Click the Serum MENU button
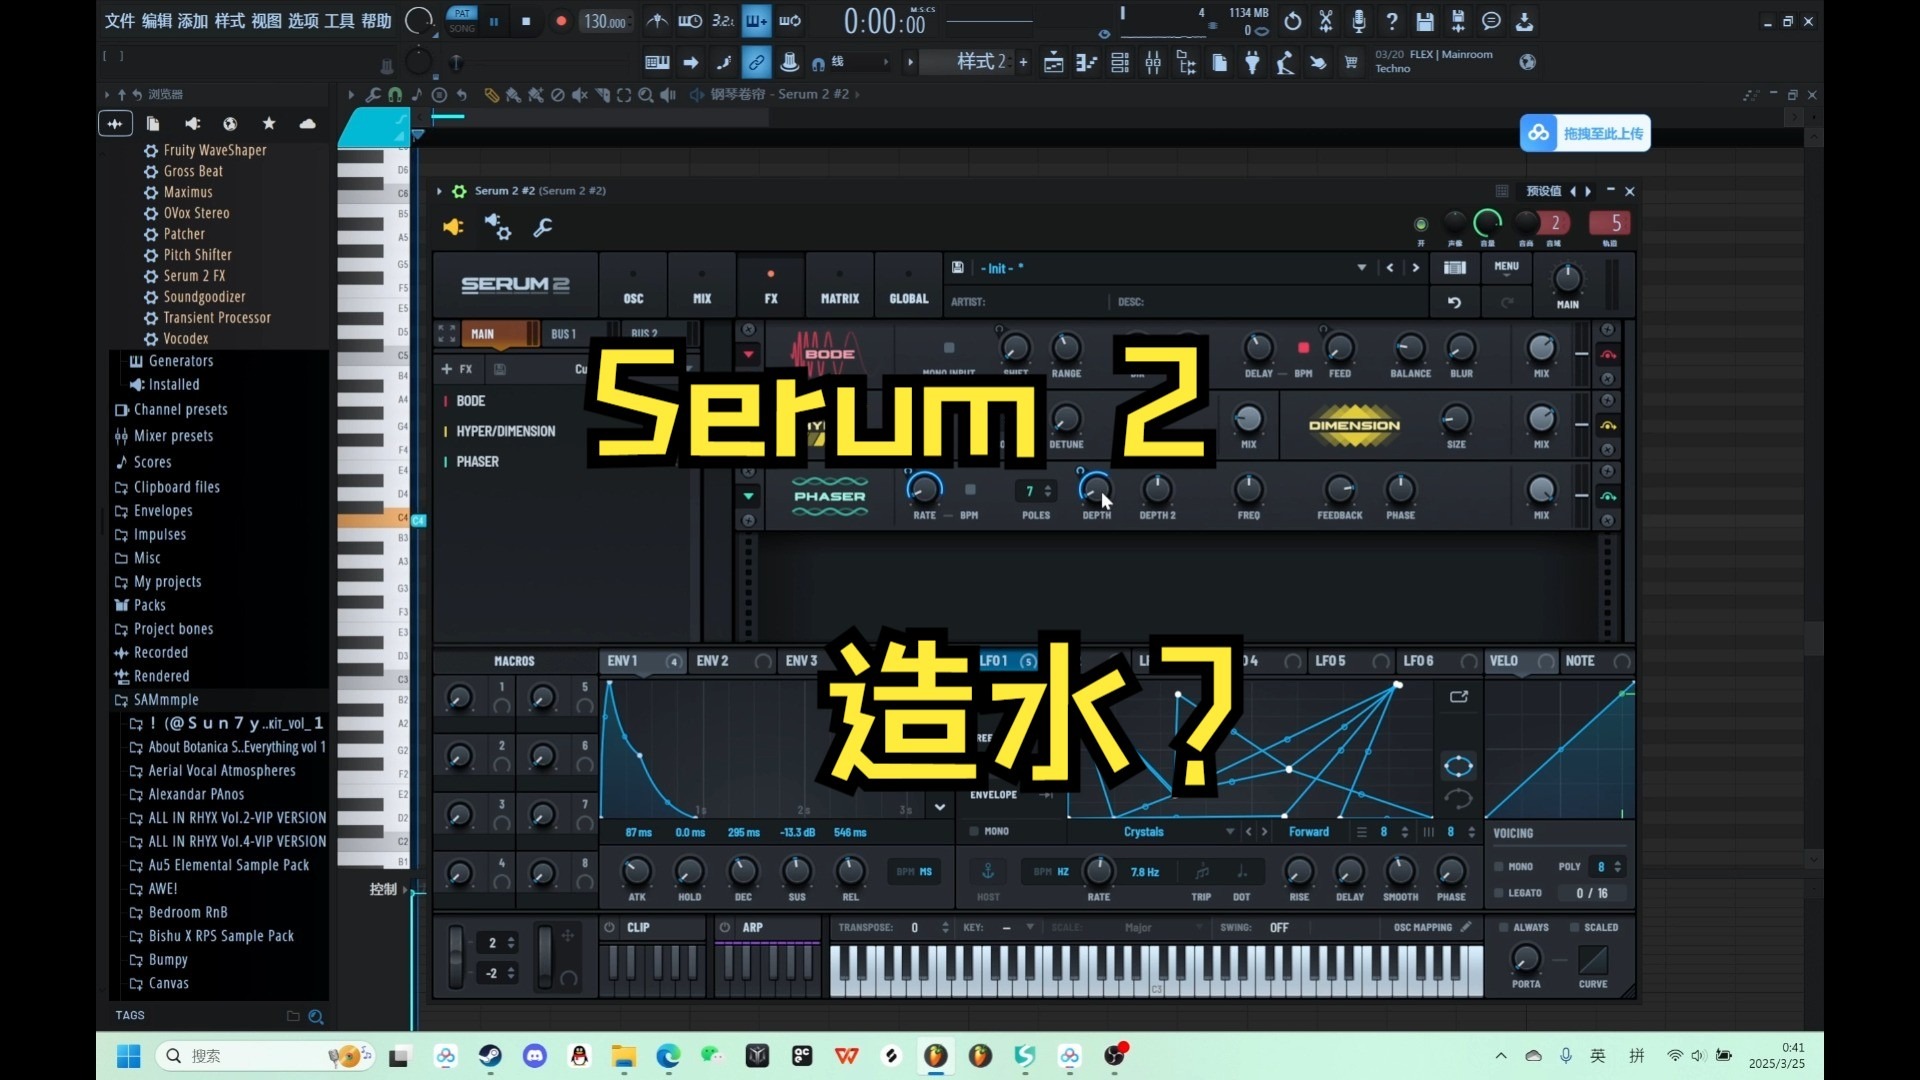 [1506, 267]
